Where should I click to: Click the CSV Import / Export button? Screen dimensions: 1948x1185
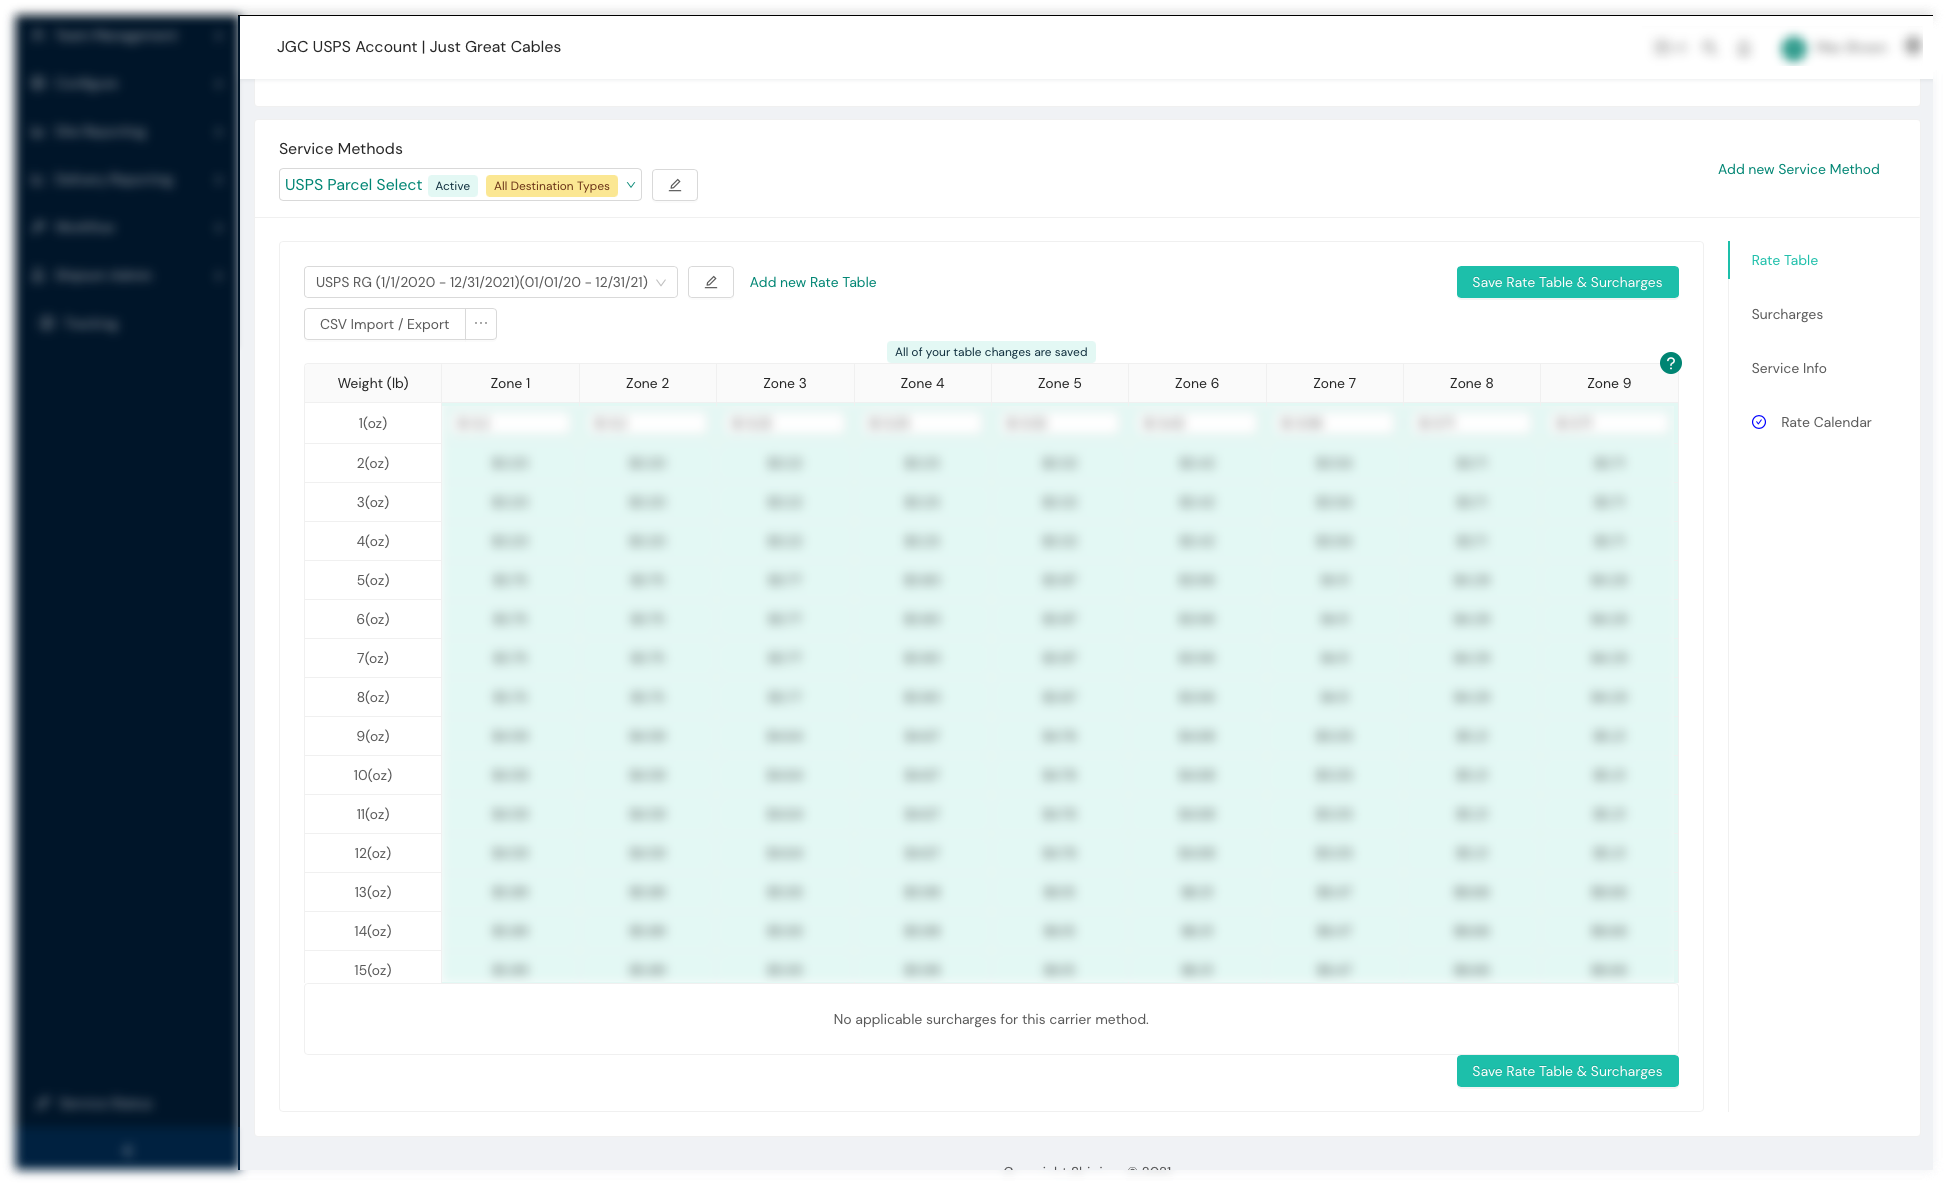tap(384, 324)
